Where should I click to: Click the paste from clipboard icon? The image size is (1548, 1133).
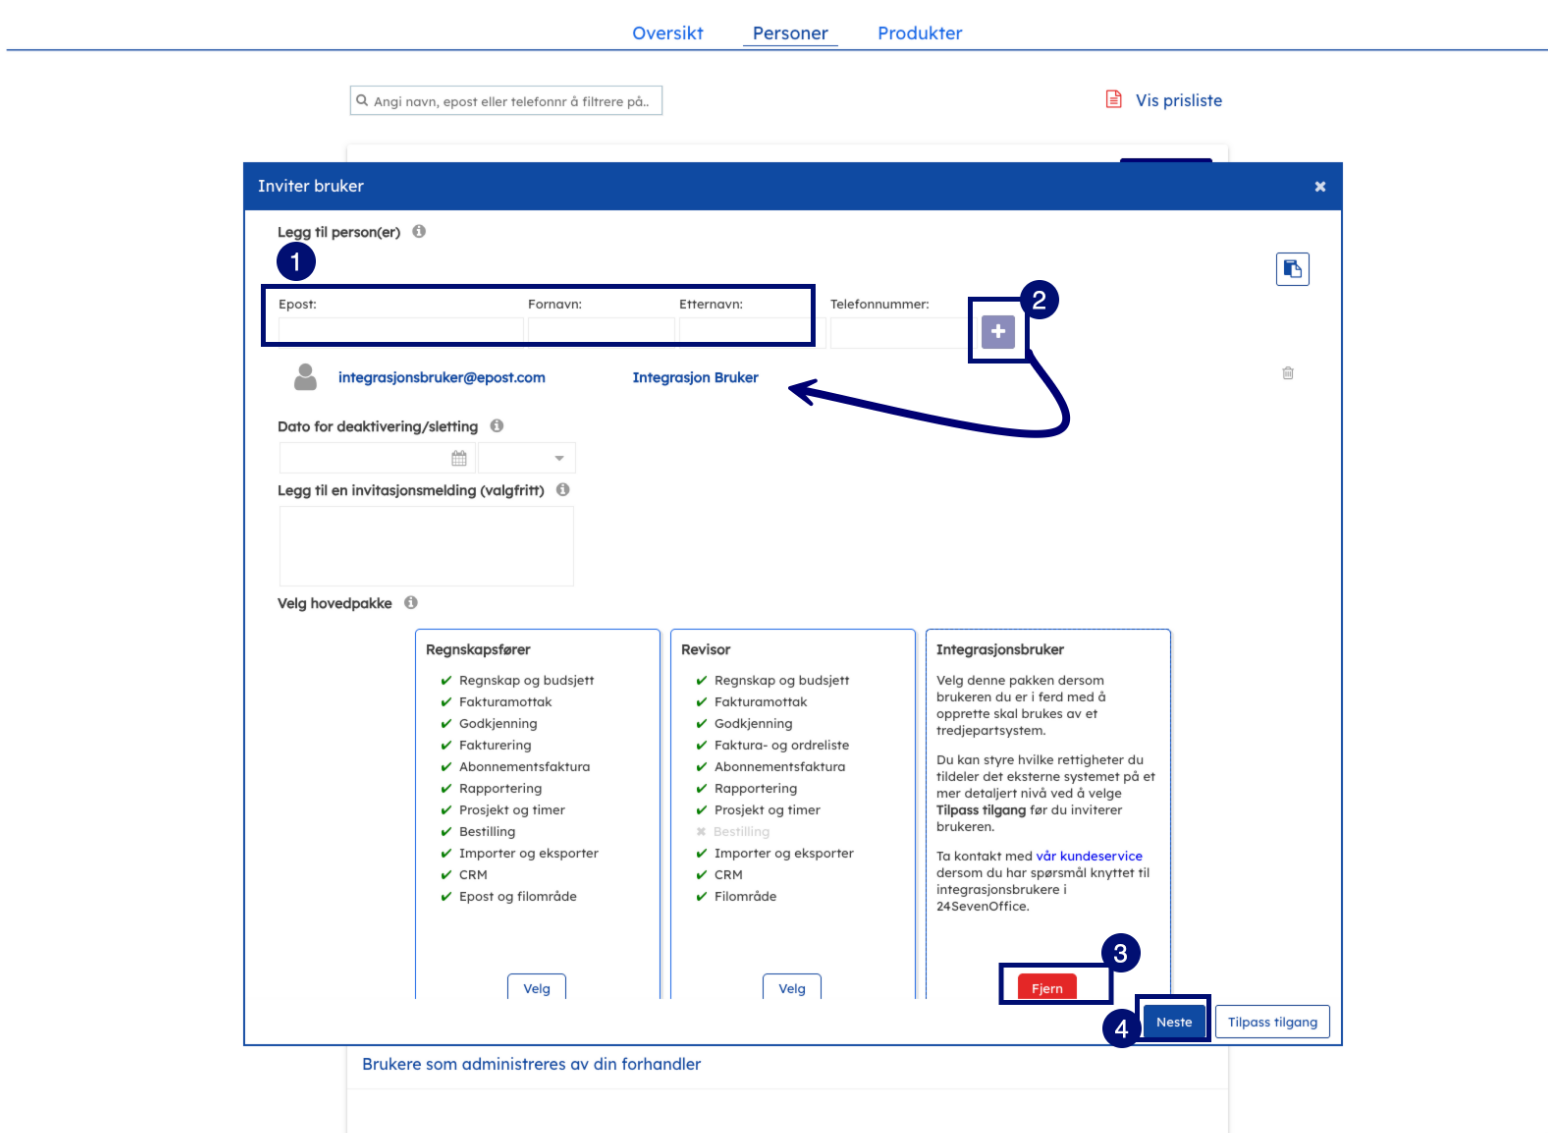click(1292, 269)
